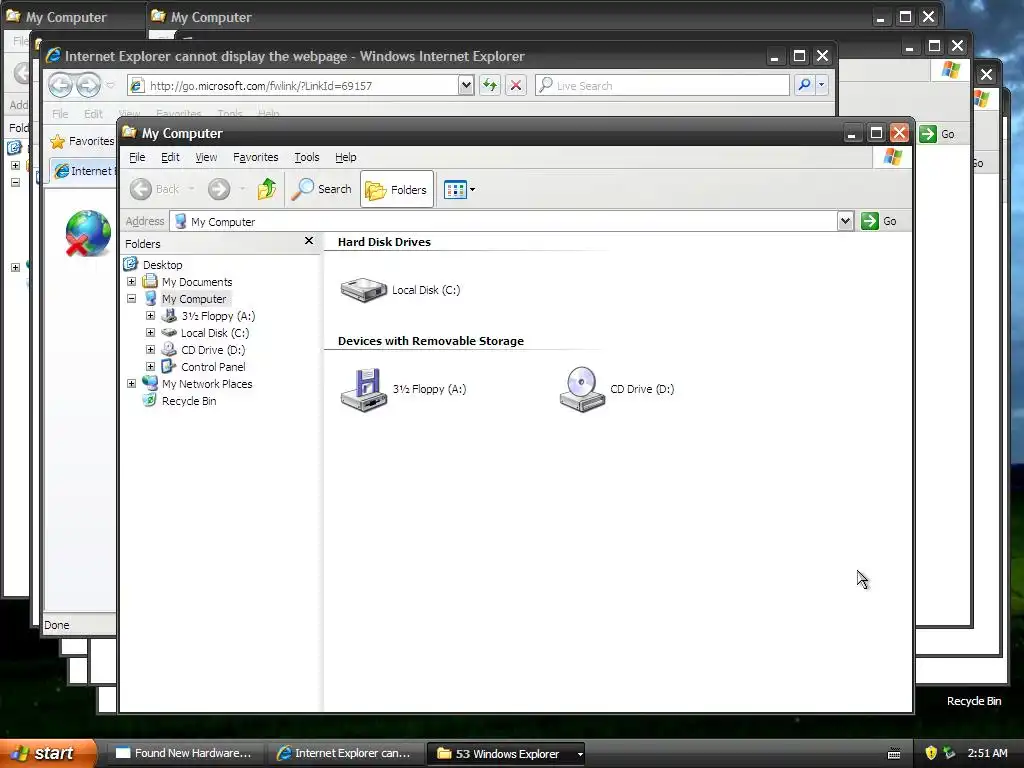The image size is (1024, 768).
Task: Click the Refresh icon in Internet Explorer
Action: tap(490, 86)
